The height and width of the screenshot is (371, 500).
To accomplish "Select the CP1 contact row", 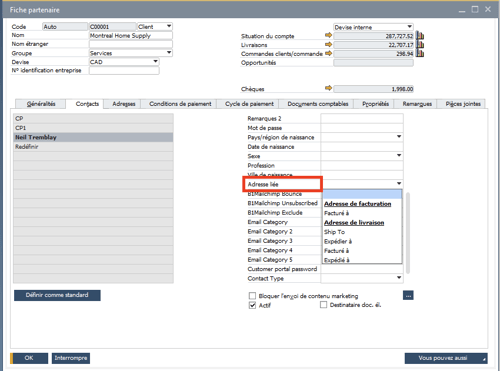I will point(93,128).
